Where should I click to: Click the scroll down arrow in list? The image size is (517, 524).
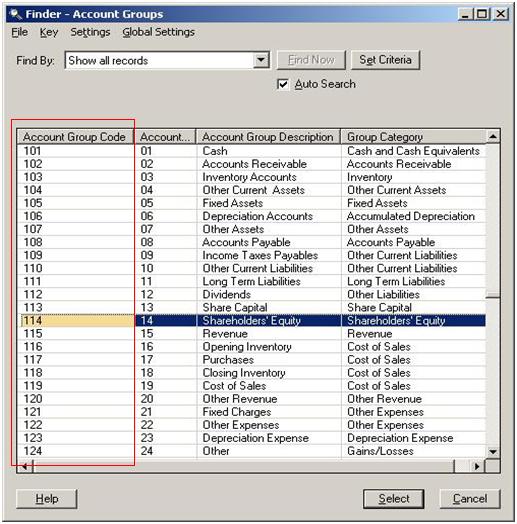493,452
